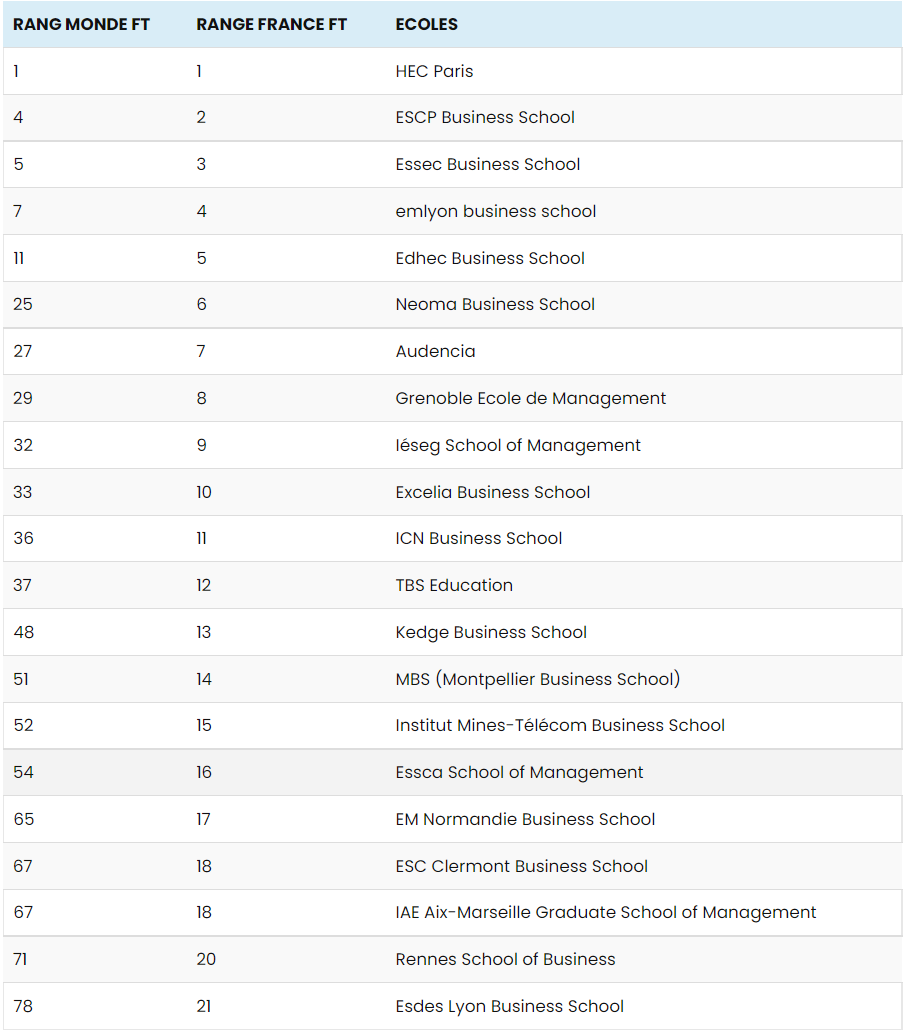Click the RANGE FRANCE FT column header
This screenshot has height=1035, width=908.
(x=271, y=24)
